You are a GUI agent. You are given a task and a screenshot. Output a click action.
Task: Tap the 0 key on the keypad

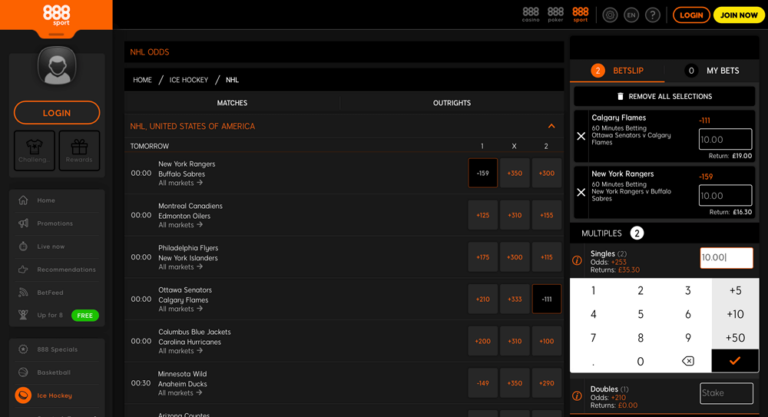(640, 361)
